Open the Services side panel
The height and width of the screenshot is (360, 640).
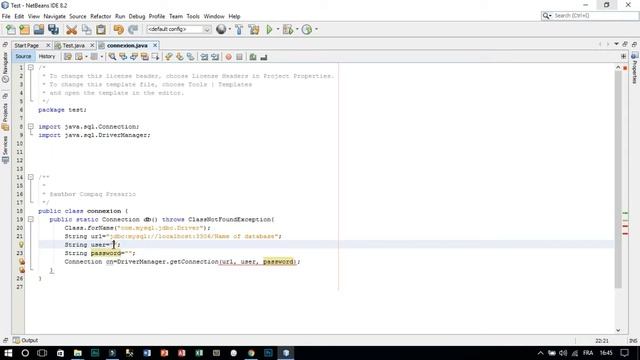5,149
